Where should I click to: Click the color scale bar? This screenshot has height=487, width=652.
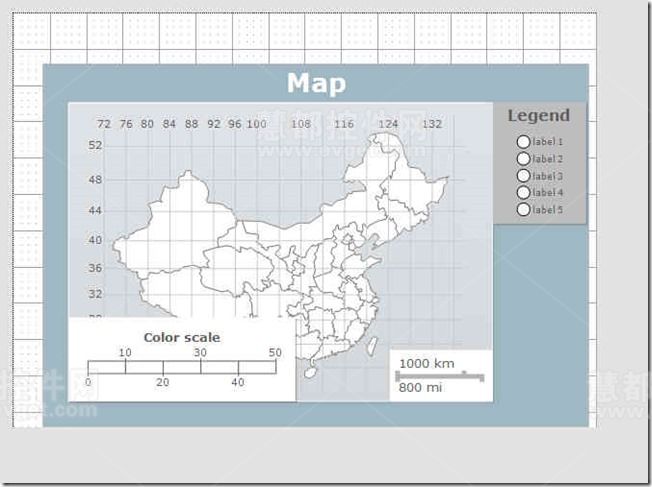[182, 367]
